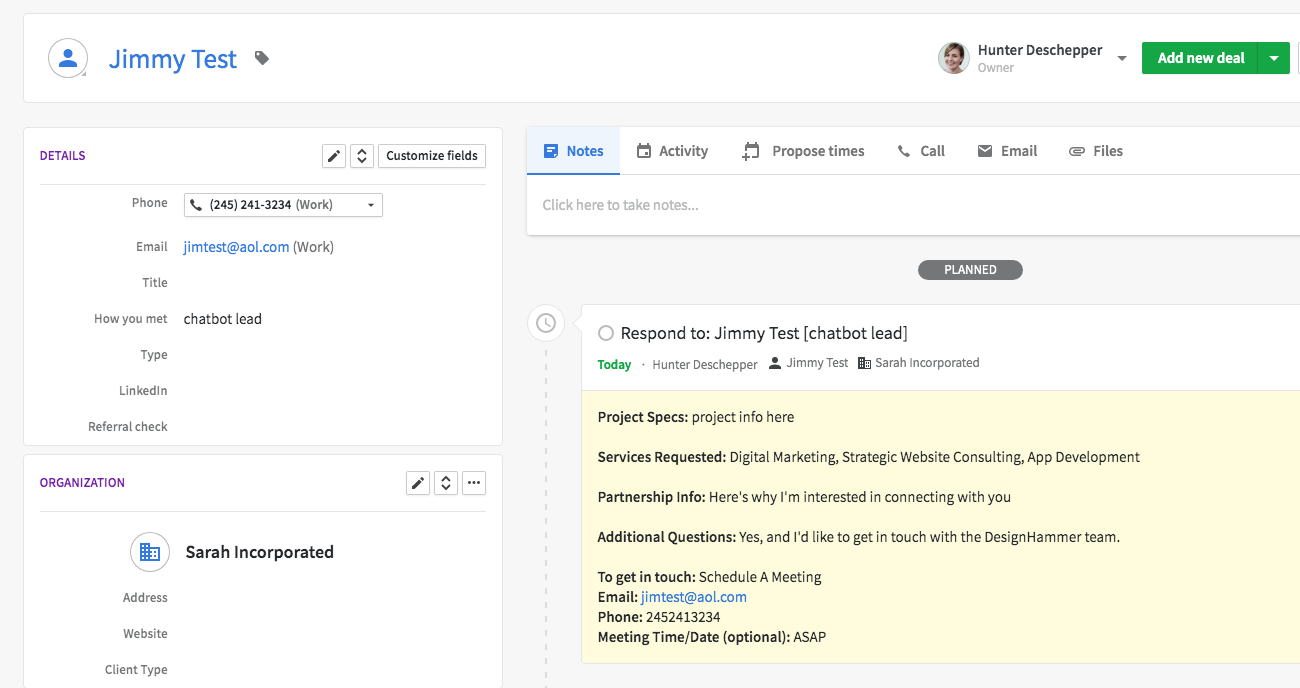Click the empty Website field in Organization
This screenshot has height=688, width=1300.
click(334, 634)
